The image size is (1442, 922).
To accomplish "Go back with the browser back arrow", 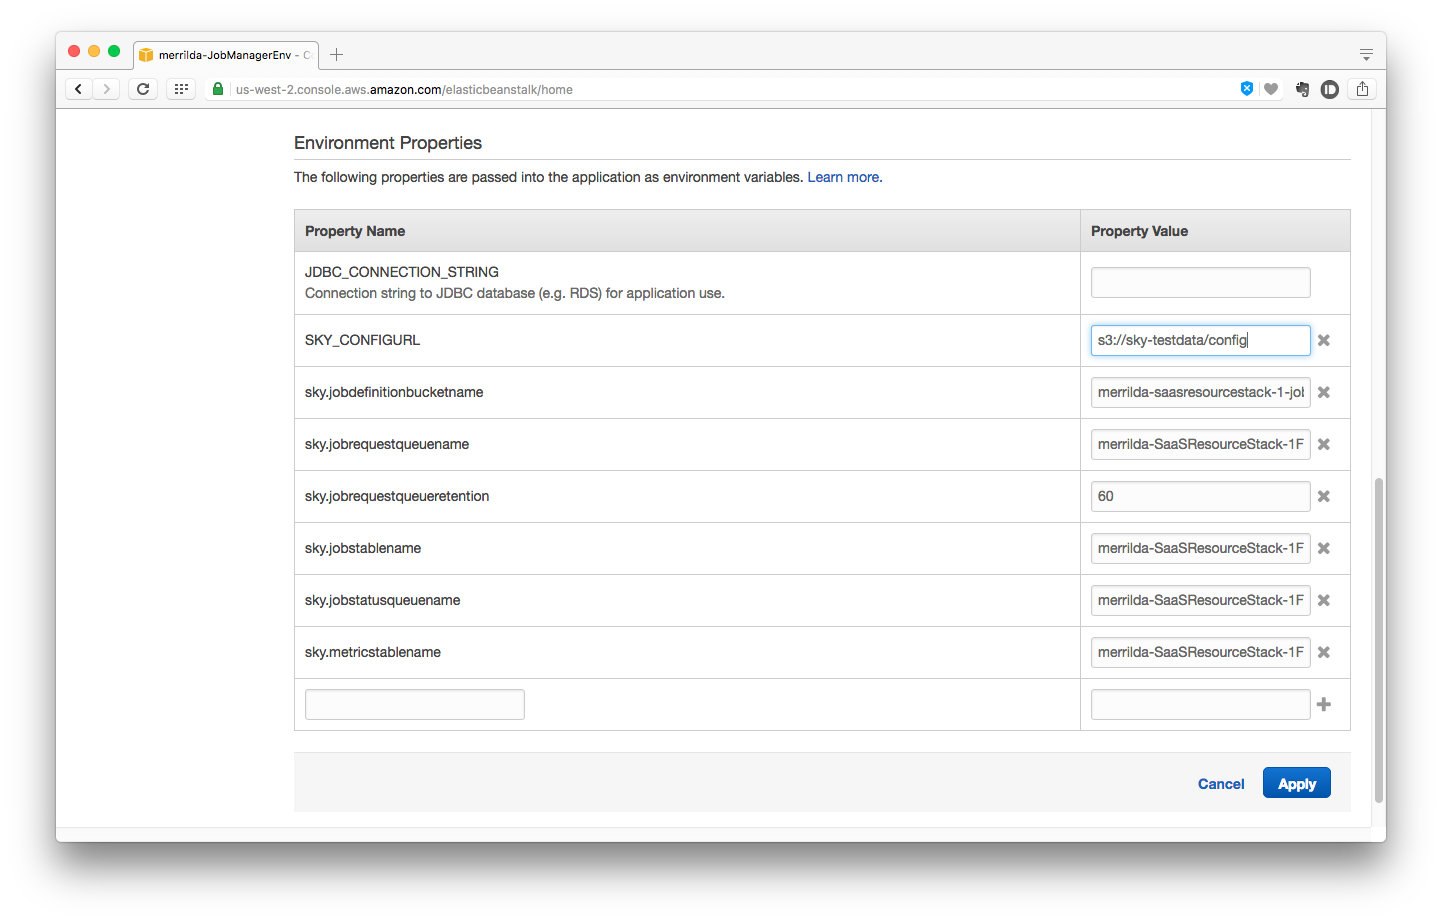I will (x=79, y=89).
